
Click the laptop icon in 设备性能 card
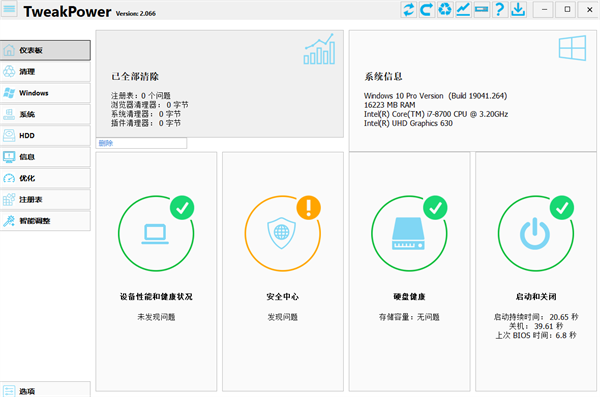click(x=155, y=234)
